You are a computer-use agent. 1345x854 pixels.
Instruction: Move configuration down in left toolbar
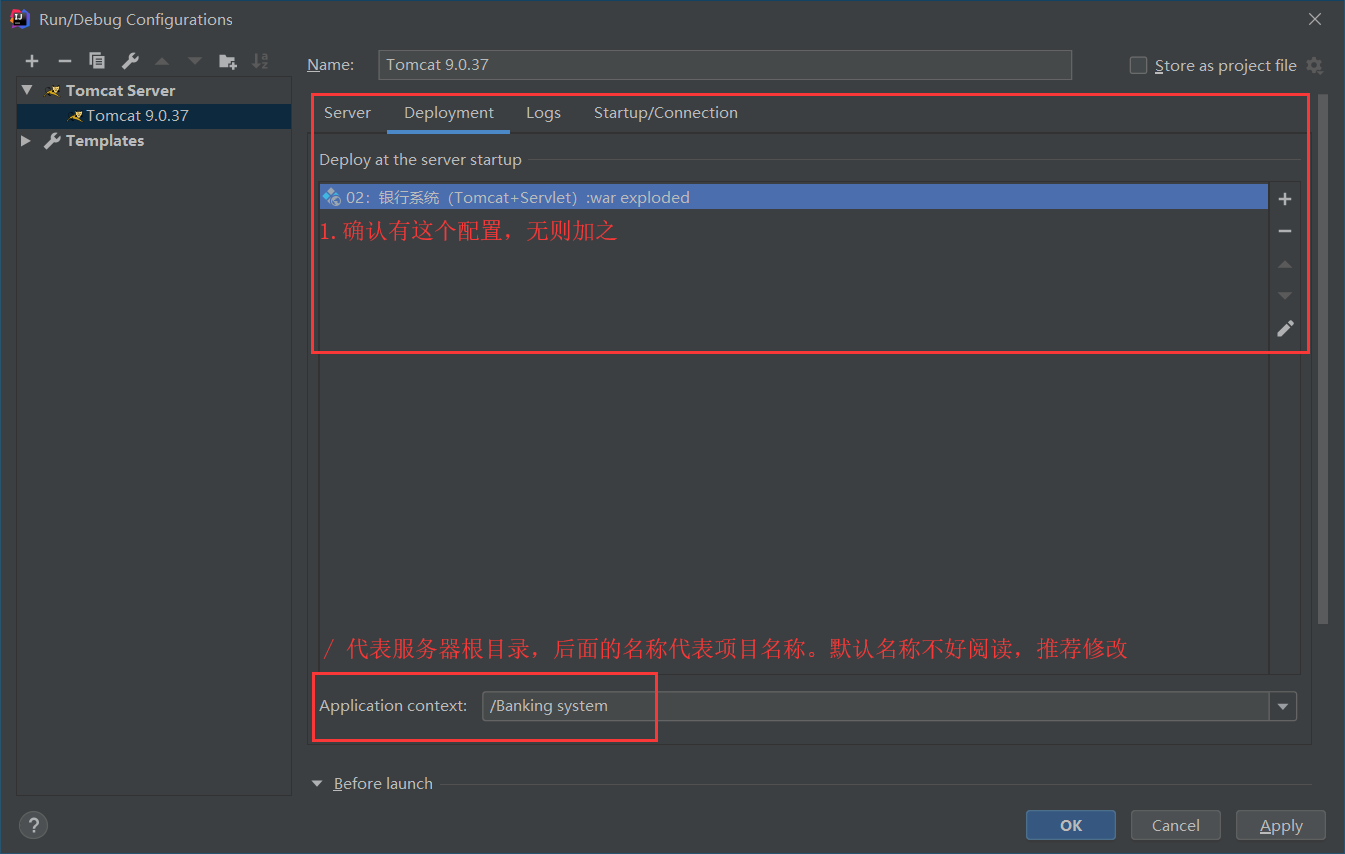coord(195,62)
